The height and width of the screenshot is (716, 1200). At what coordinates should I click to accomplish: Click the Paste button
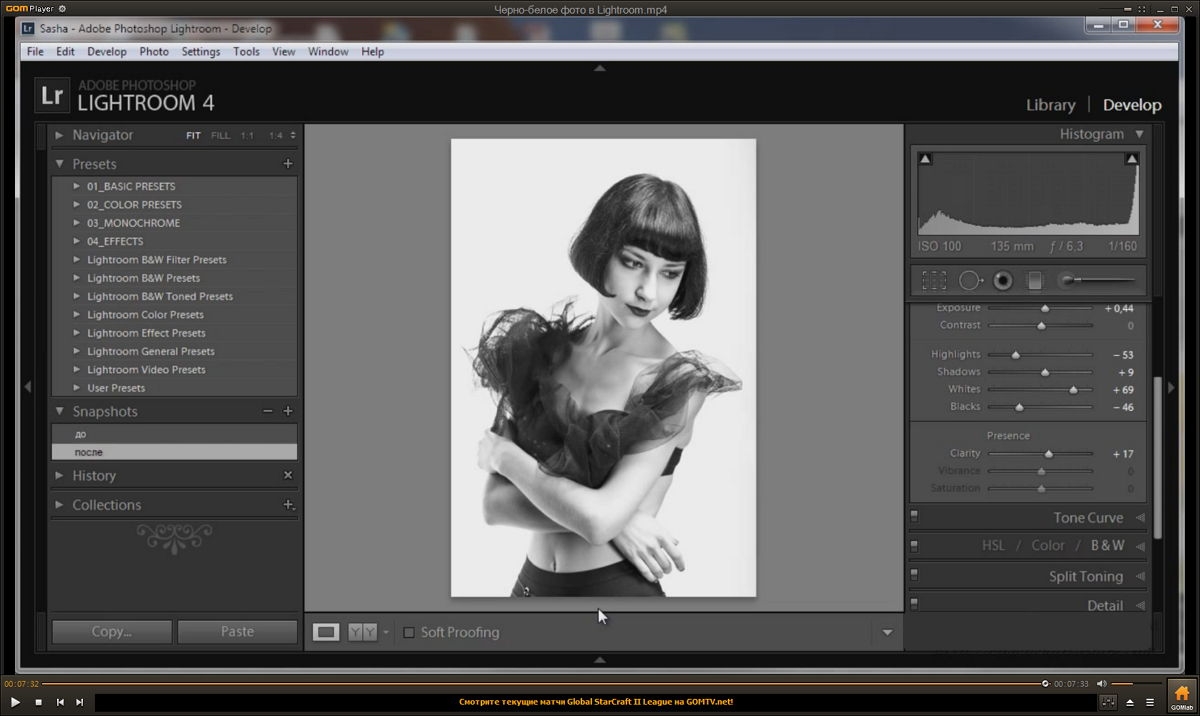(237, 631)
